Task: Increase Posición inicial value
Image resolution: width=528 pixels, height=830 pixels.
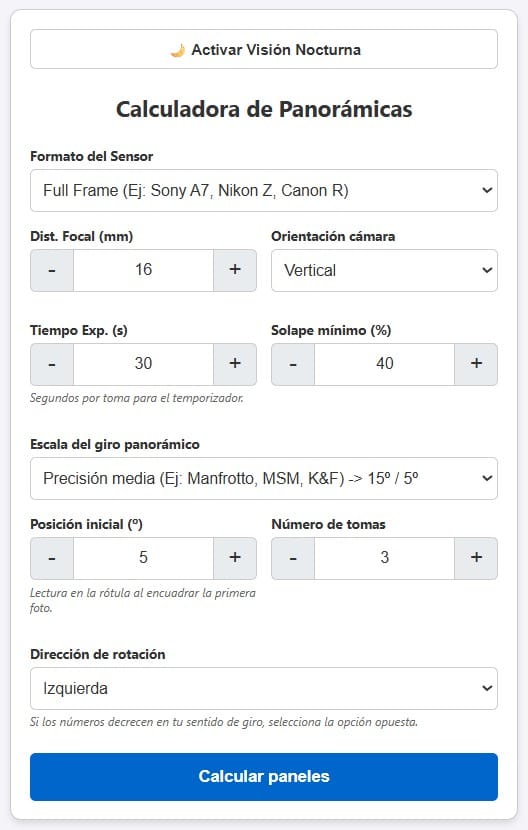Action: [235, 558]
